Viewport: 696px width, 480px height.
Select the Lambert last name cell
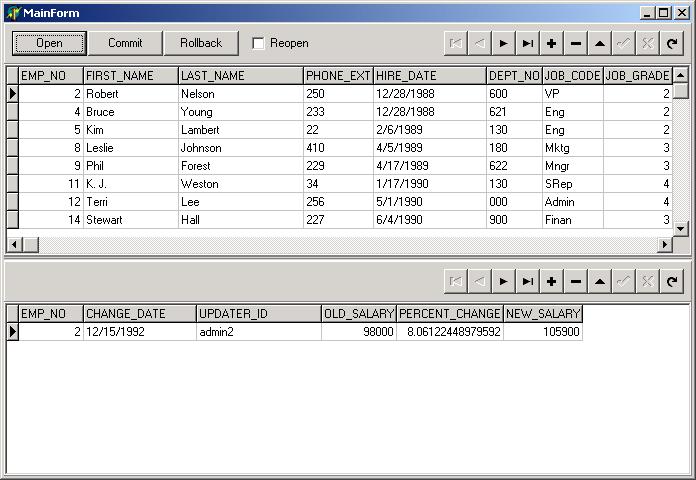point(241,130)
